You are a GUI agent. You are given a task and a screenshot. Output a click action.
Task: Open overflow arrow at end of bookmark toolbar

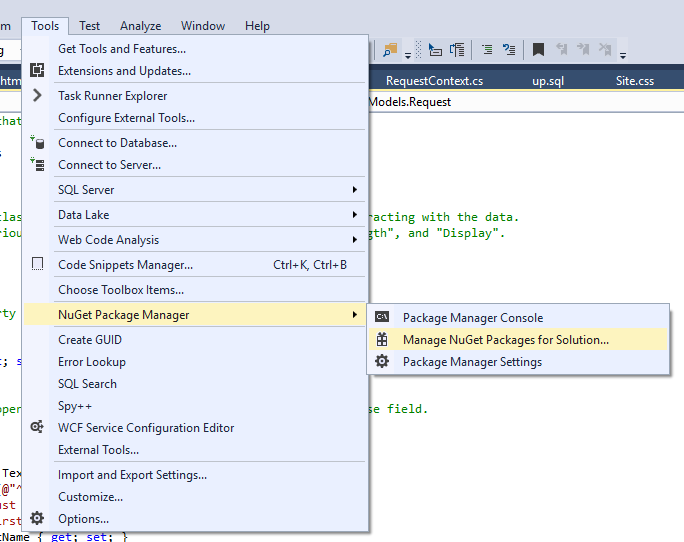623,55
